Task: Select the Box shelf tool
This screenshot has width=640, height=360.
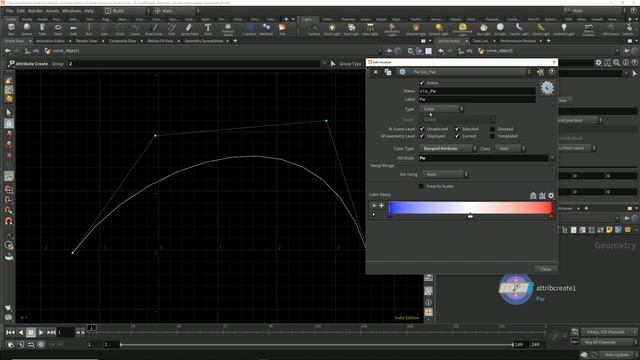Action: (x=11, y=29)
